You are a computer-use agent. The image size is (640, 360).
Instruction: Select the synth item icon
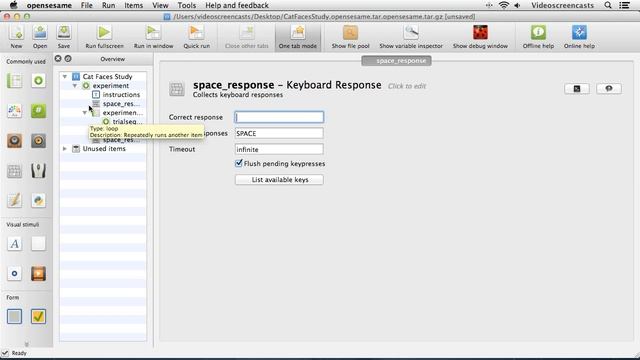point(38,141)
